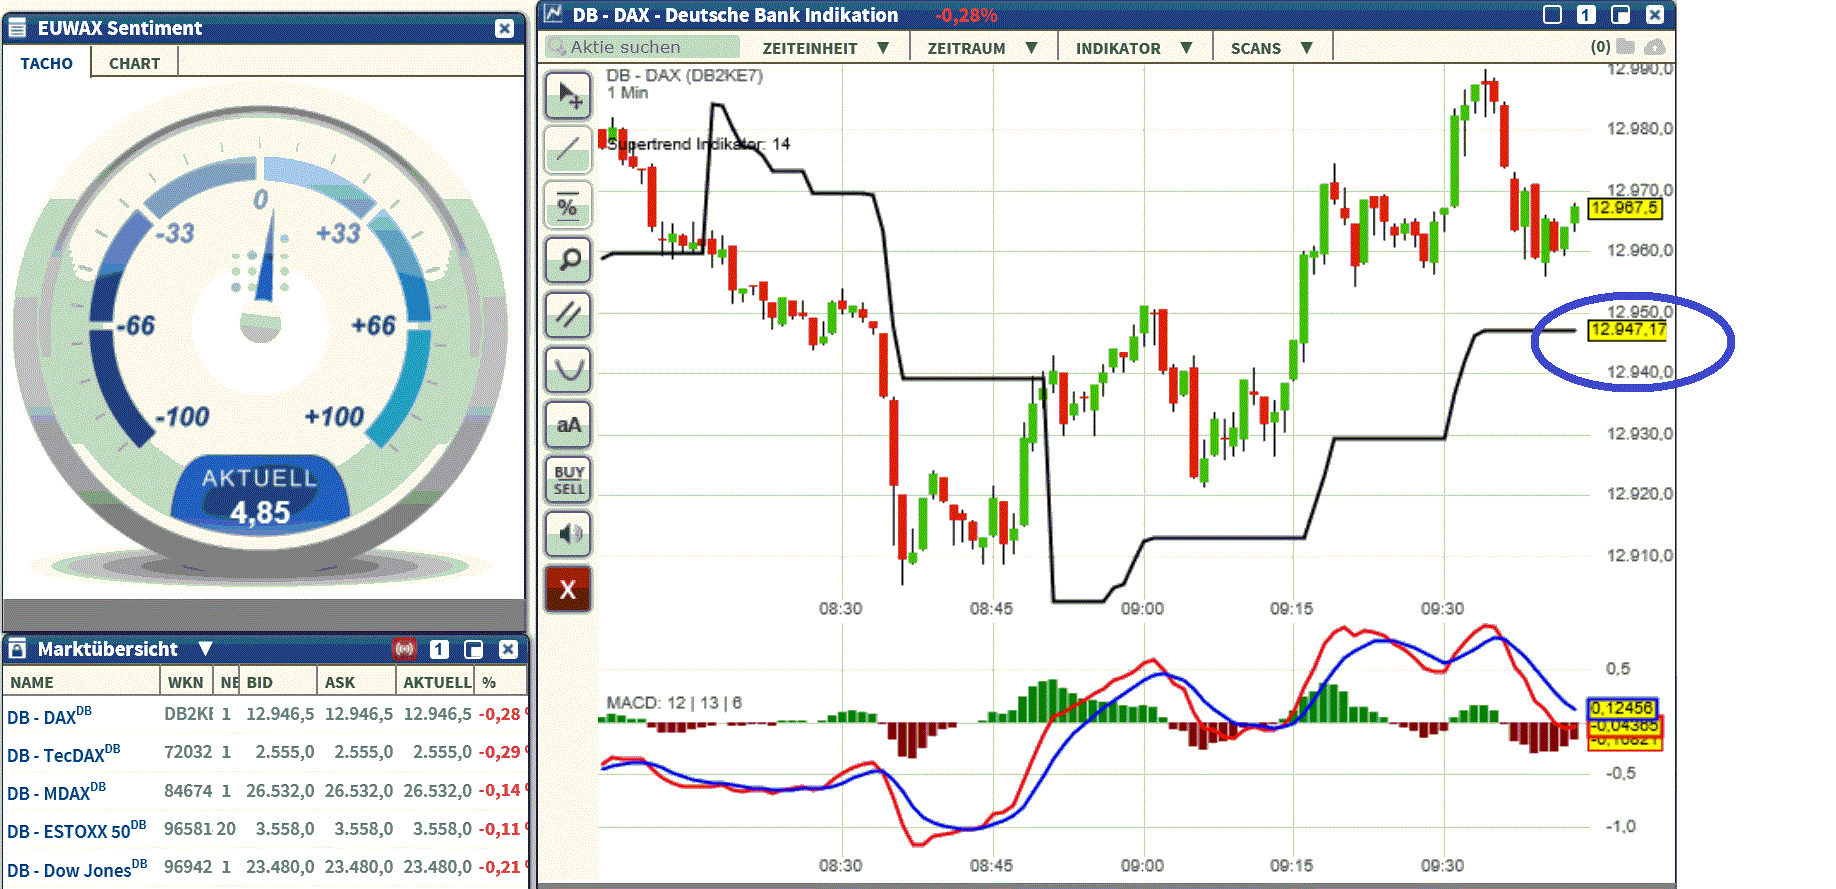The image size is (1836, 889).
Task: Select the curve arc drawing tool
Action: pyautogui.click(x=568, y=369)
